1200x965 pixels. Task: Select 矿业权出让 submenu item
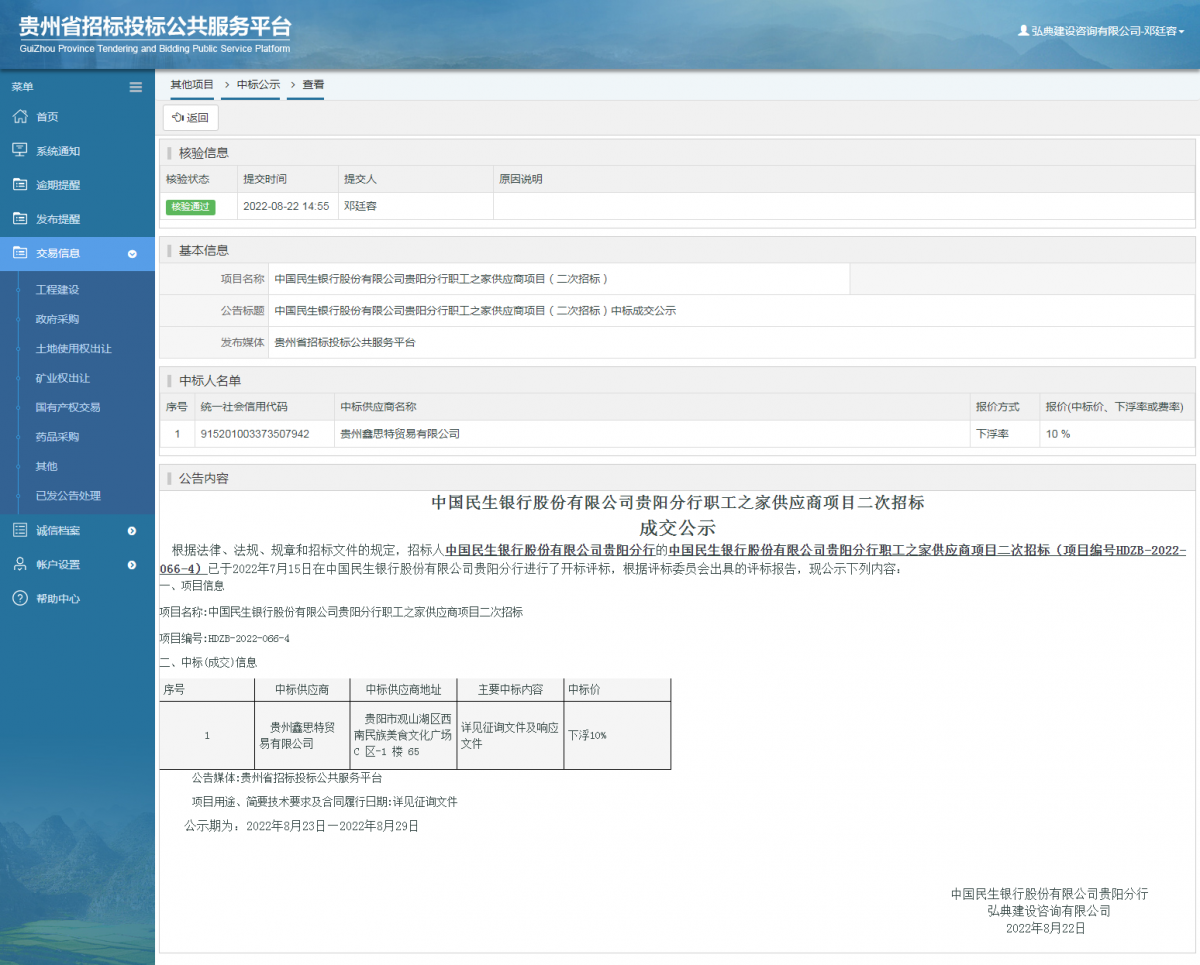(62, 378)
